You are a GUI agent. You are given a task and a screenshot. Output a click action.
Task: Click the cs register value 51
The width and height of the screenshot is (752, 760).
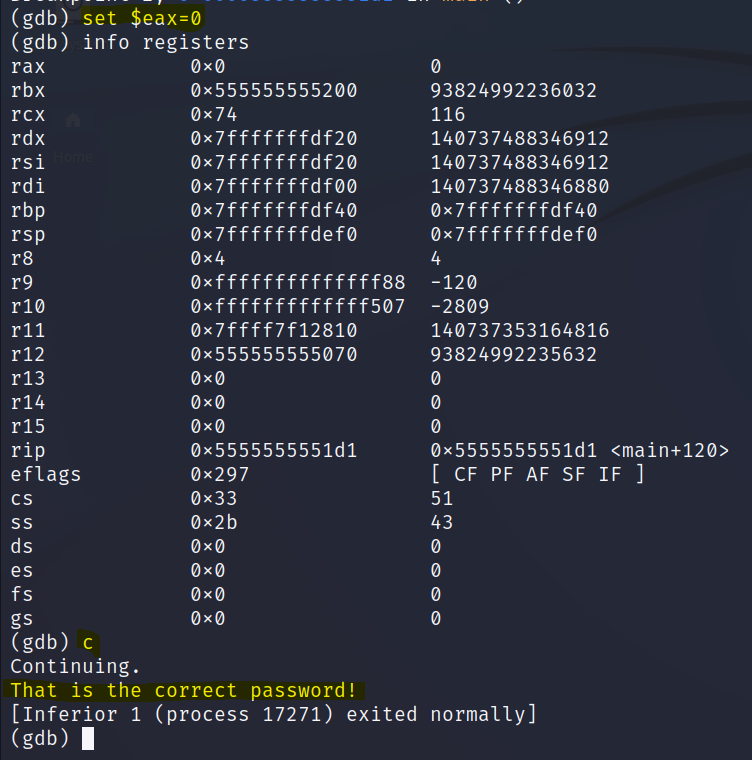(x=442, y=498)
